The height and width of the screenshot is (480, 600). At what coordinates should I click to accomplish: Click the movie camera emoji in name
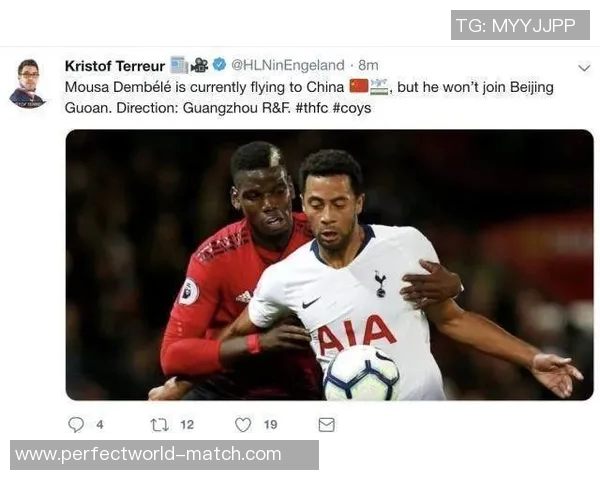(199, 65)
